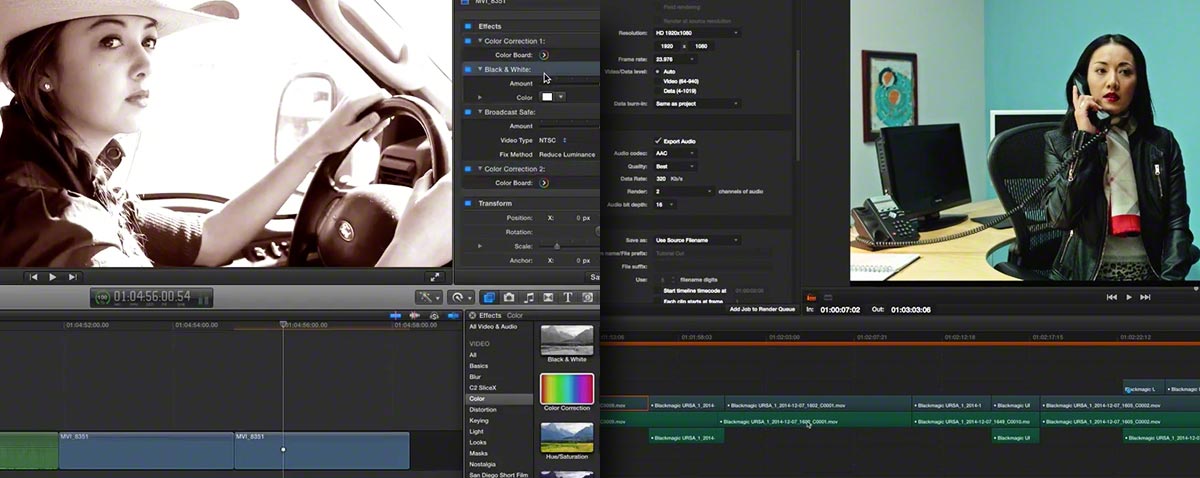Play the clip in the Resolve viewer
The height and width of the screenshot is (478, 1200).
1129,297
